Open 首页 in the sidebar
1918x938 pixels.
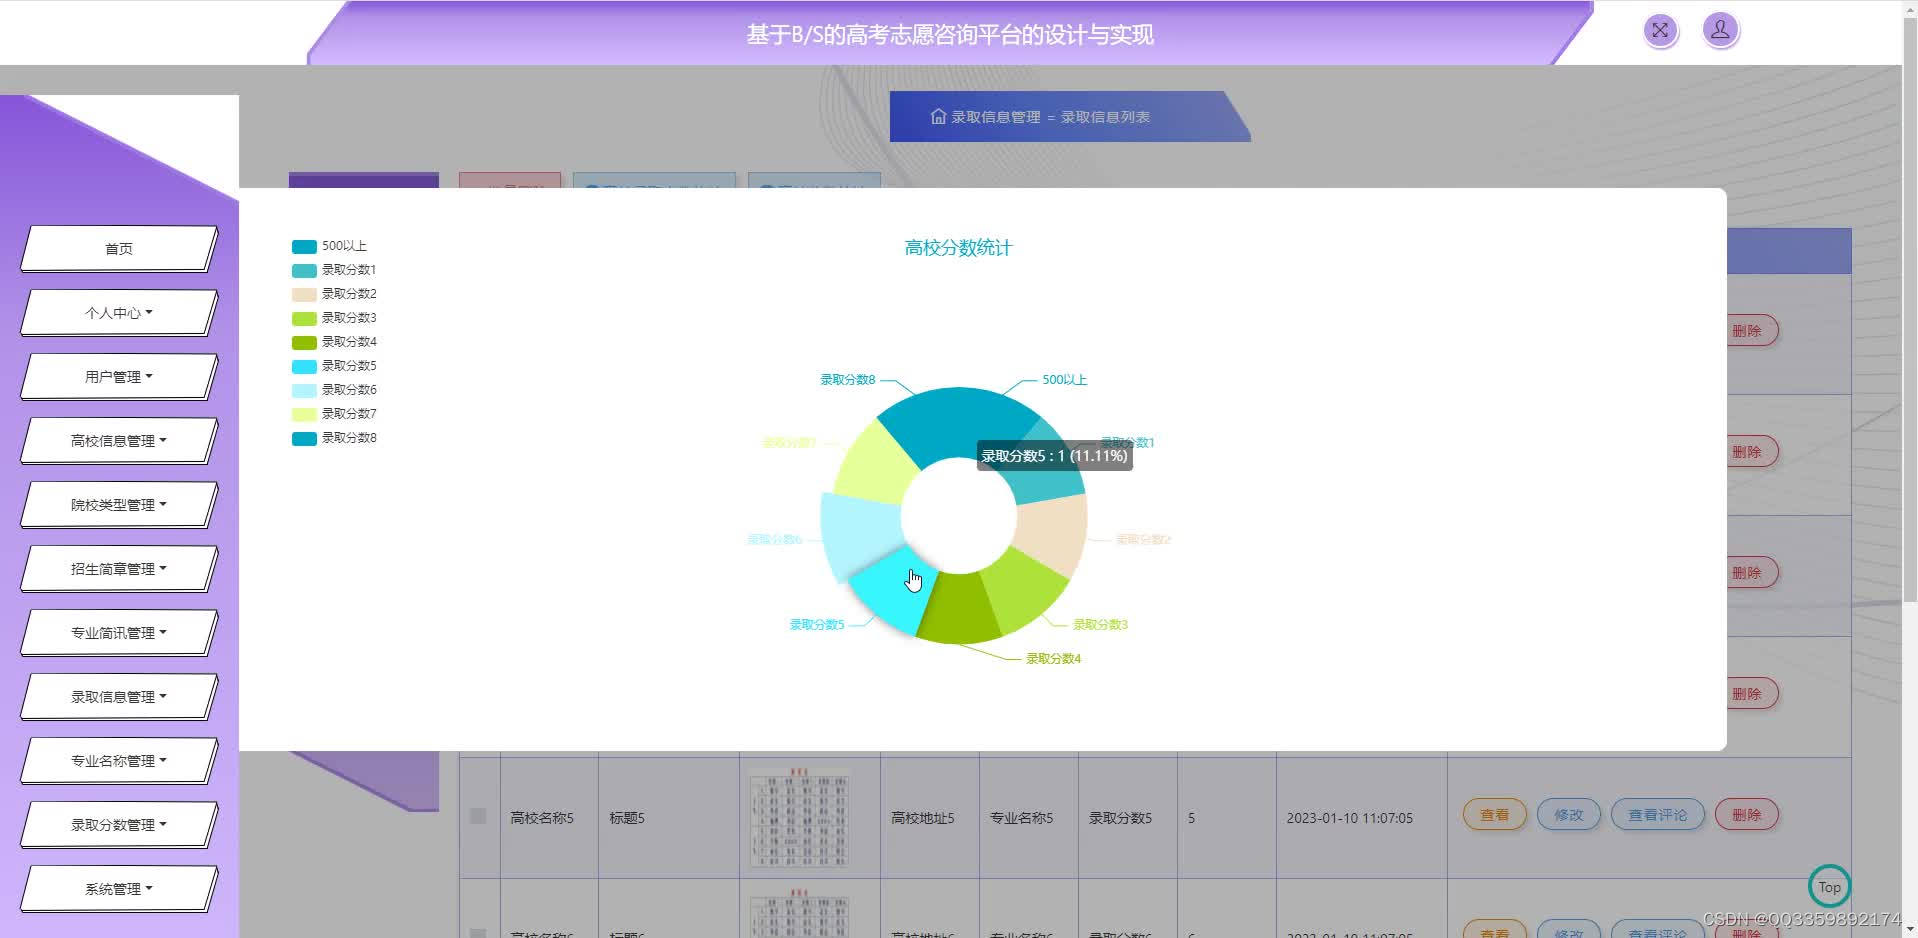point(119,249)
